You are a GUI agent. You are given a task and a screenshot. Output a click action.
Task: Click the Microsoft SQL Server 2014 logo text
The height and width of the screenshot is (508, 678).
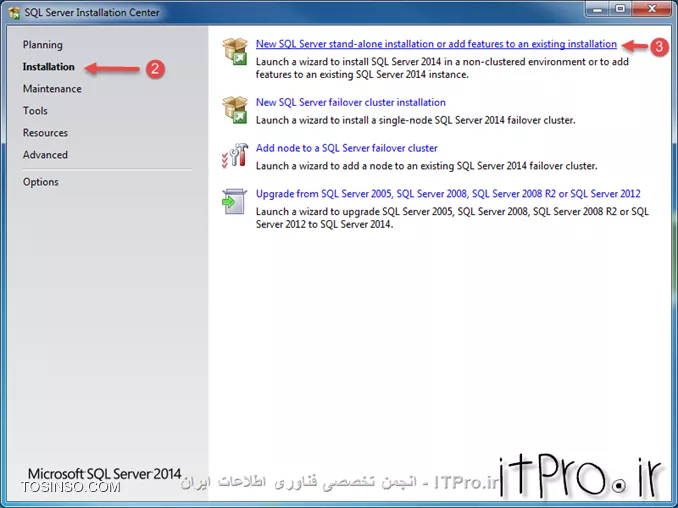[104, 474]
